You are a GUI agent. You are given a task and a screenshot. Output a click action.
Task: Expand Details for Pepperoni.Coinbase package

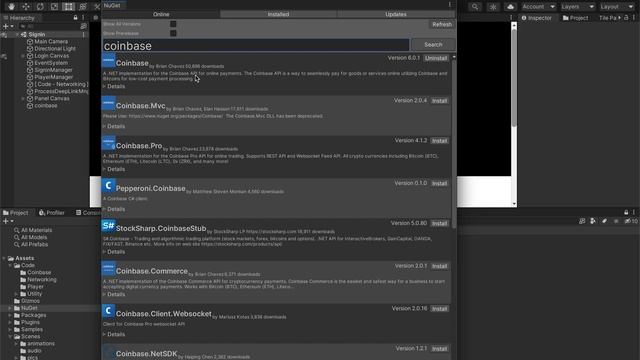coord(114,209)
